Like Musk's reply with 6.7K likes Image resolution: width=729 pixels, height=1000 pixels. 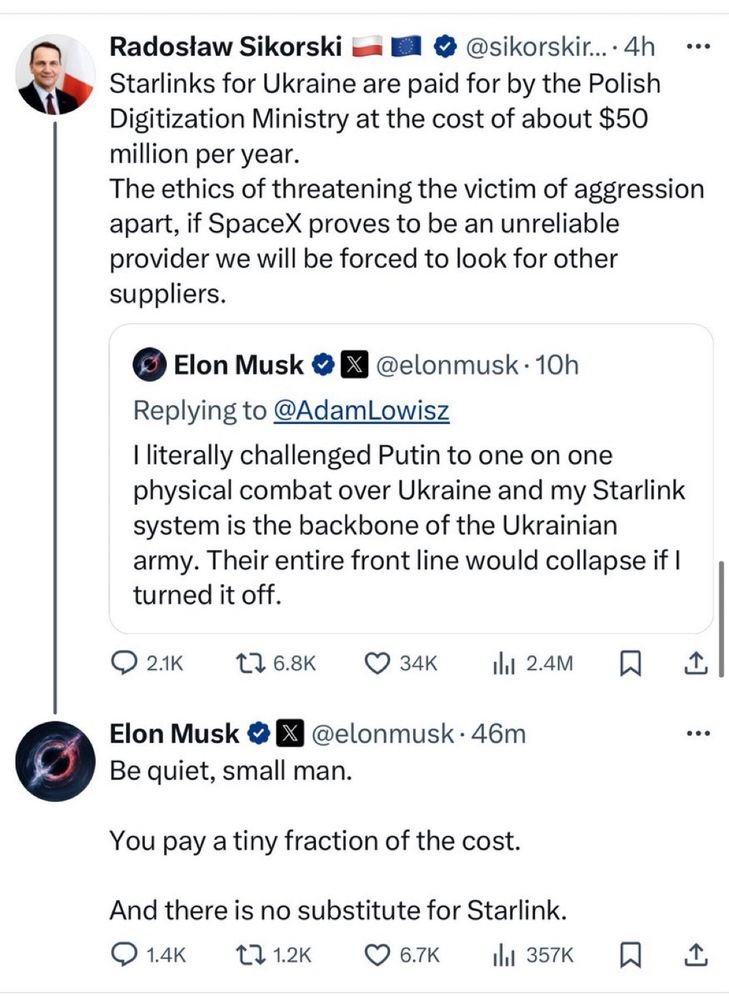377,955
